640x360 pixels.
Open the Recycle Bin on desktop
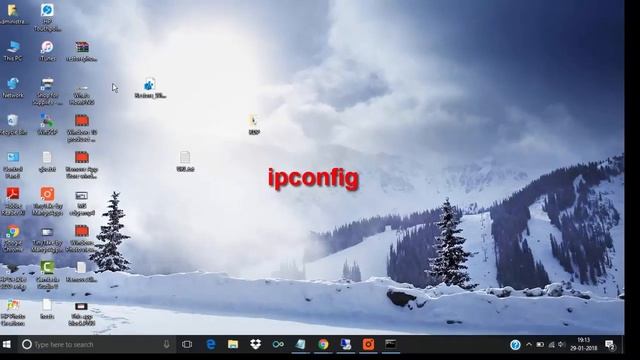pos(13,124)
